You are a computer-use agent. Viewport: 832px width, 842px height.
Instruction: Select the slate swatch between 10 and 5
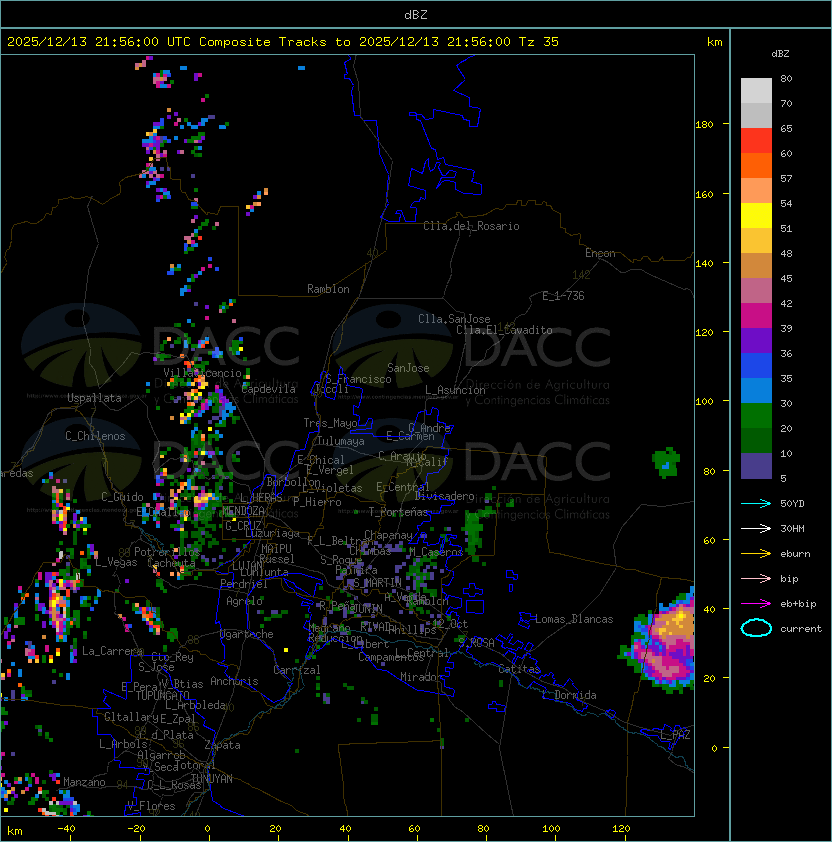tap(756, 466)
